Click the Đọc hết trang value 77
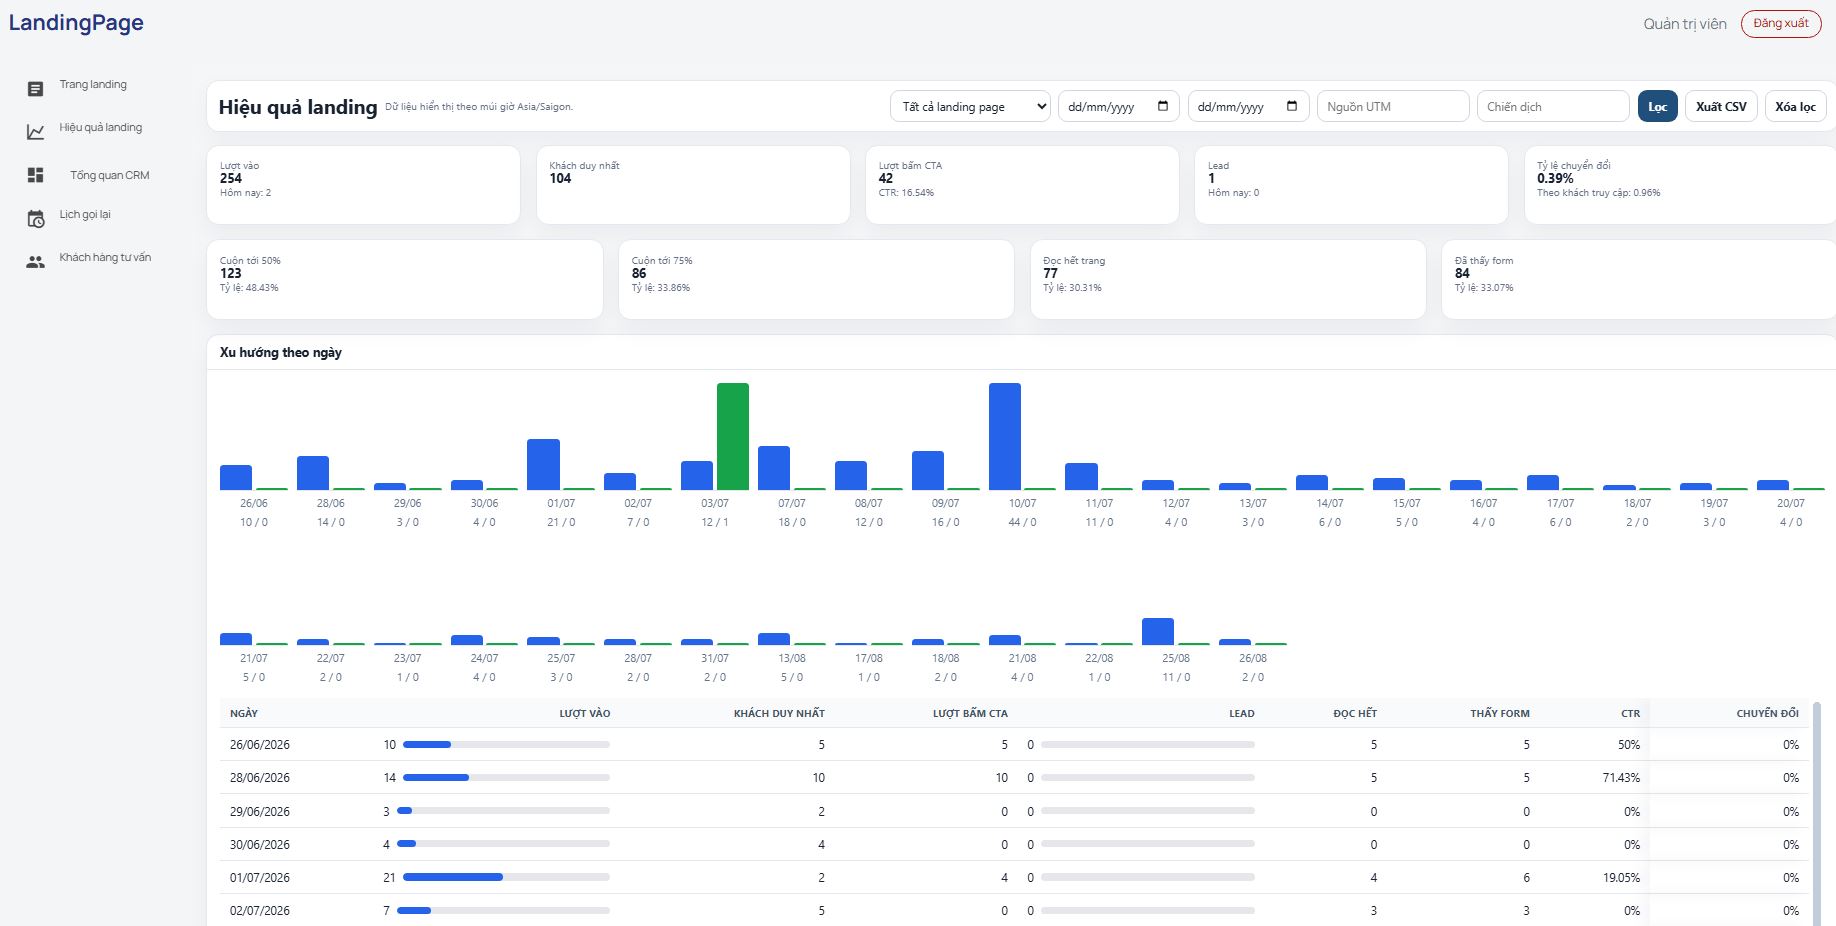Viewport: 1836px width, 926px height. coord(1050,273)
